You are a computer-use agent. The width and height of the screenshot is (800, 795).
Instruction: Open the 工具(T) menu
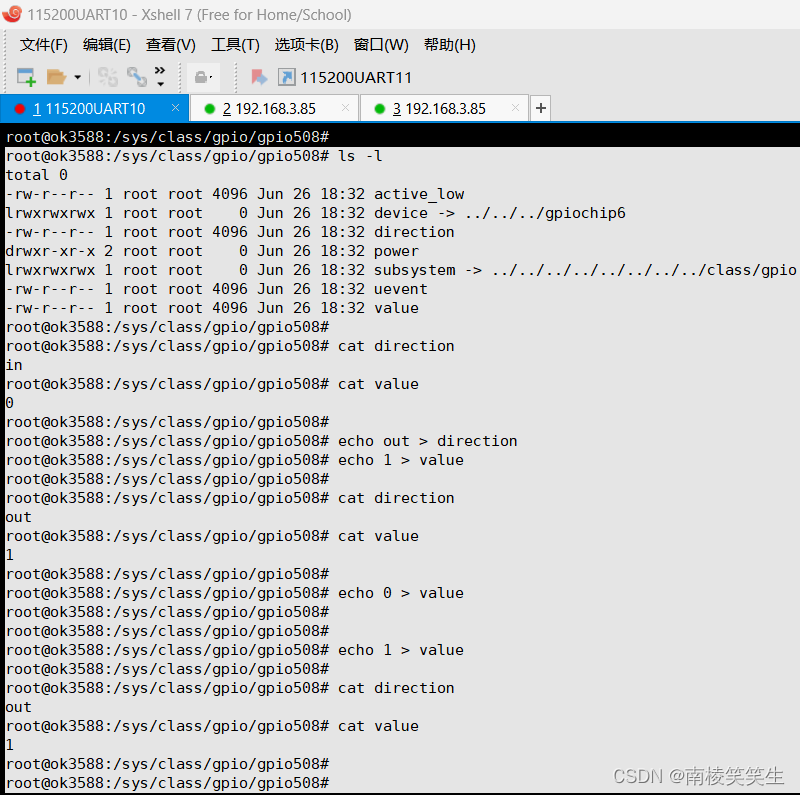point(235,45)
